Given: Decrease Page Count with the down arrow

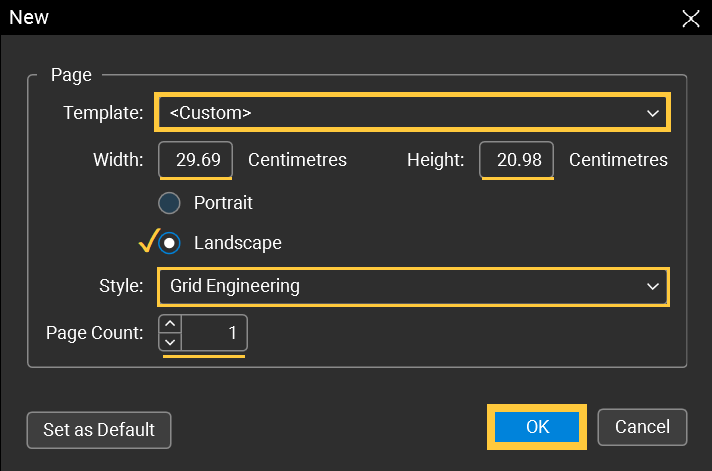Looking at the screenshot, I should click(170, 342).
